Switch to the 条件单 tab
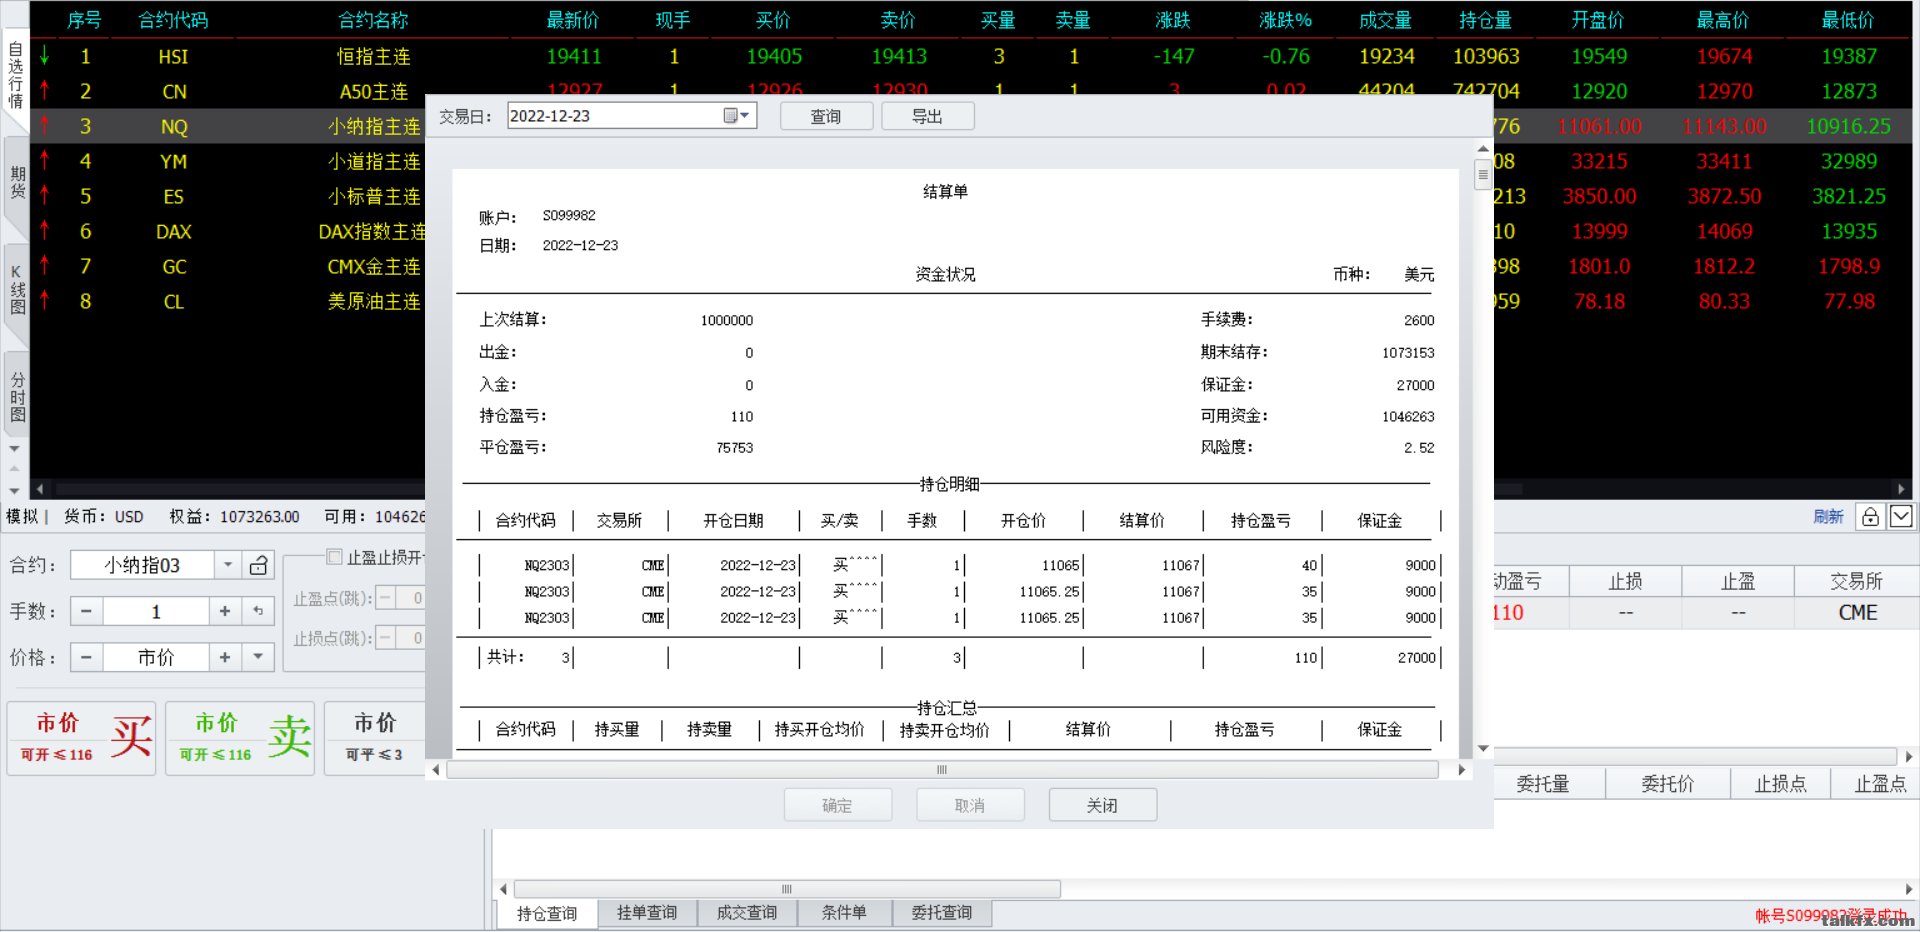1920x932 pixels. click(844, 912)
